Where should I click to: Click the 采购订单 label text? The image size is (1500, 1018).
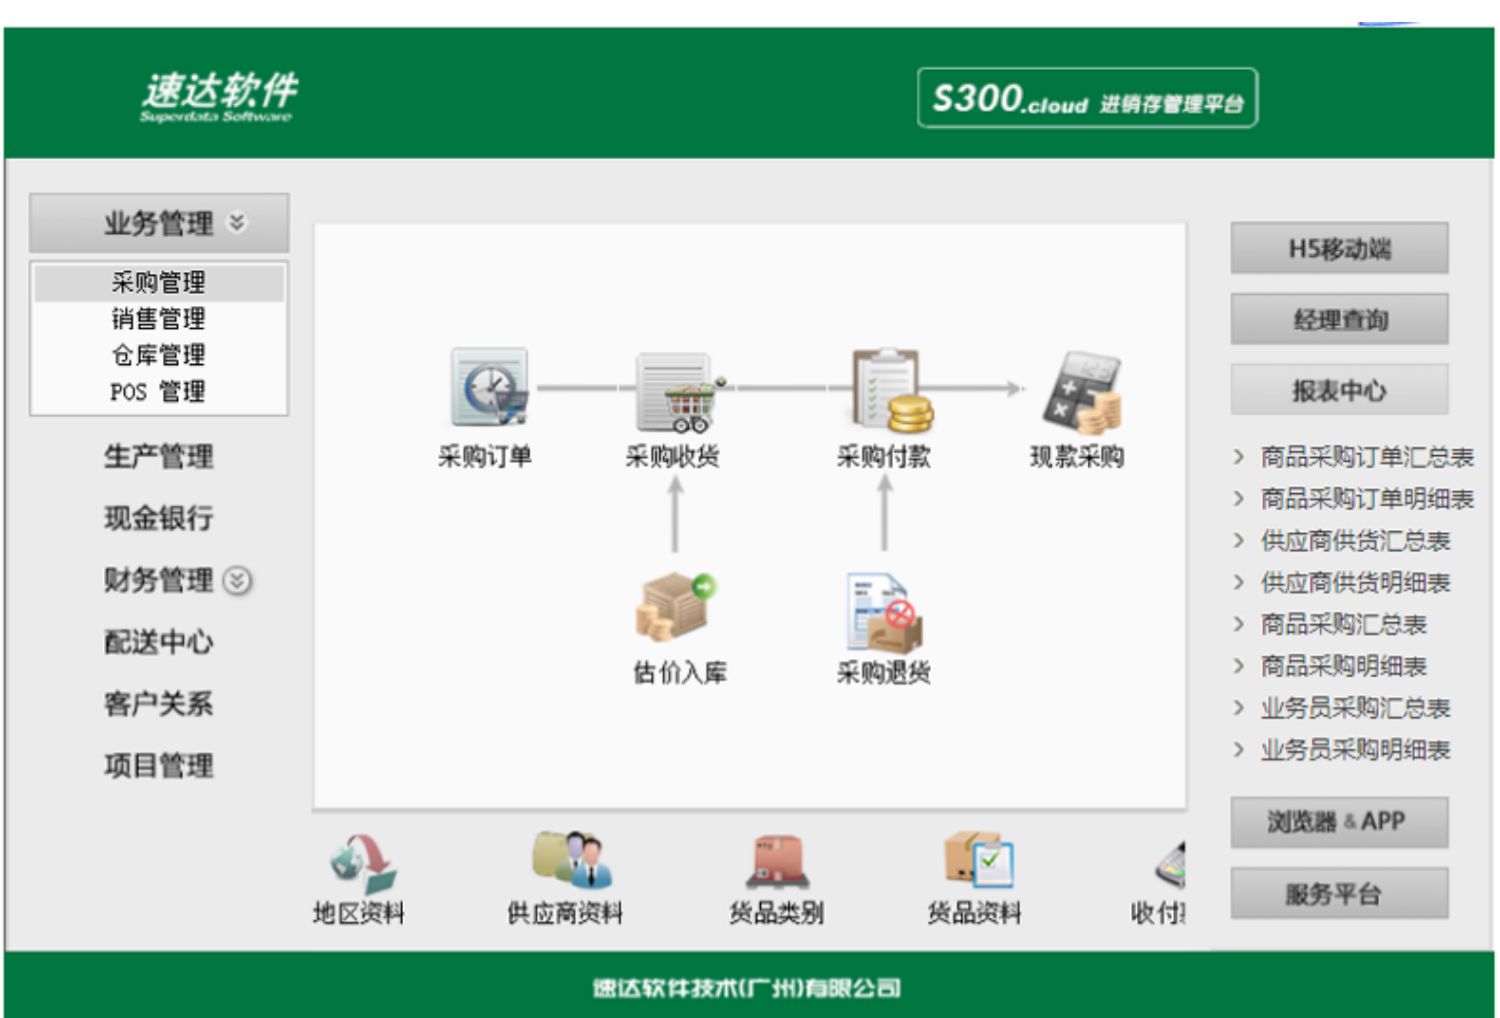(x=485, y=457)
